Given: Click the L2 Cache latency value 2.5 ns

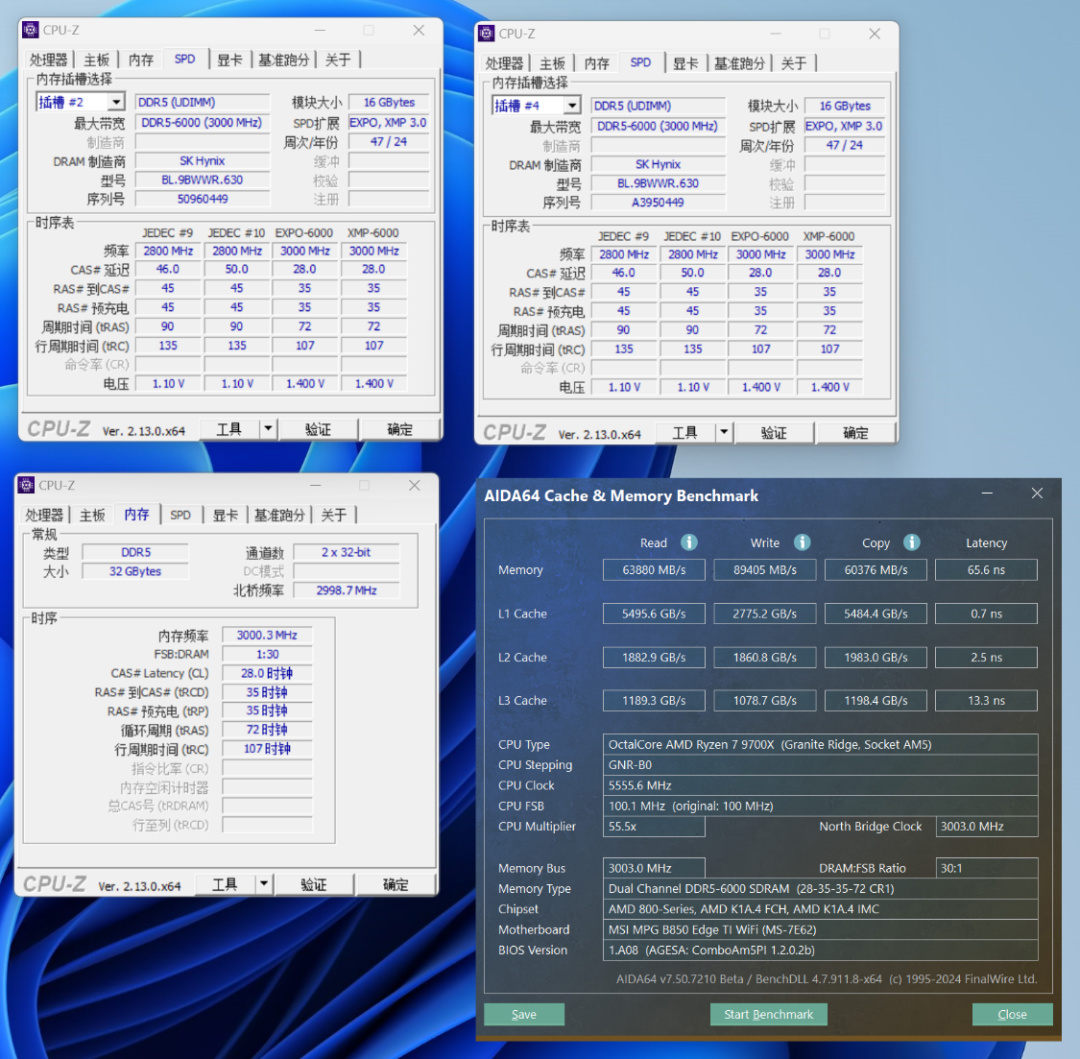Looking at the screenshot, I should [x=986, y=657].
